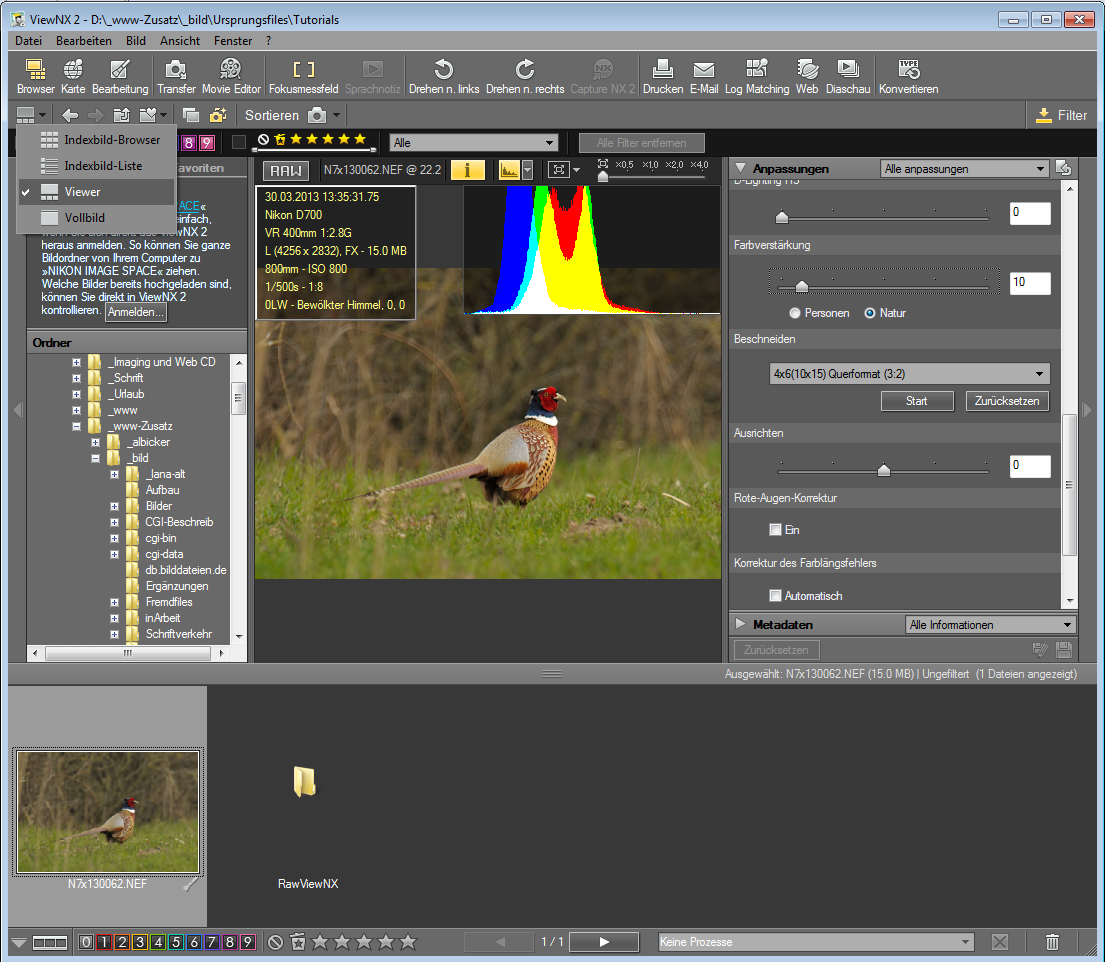Enable Rote-Augen-Korrektur Ein checkbox
The width and height of the screenshot is (1105, 962).
tap(775, 529)
